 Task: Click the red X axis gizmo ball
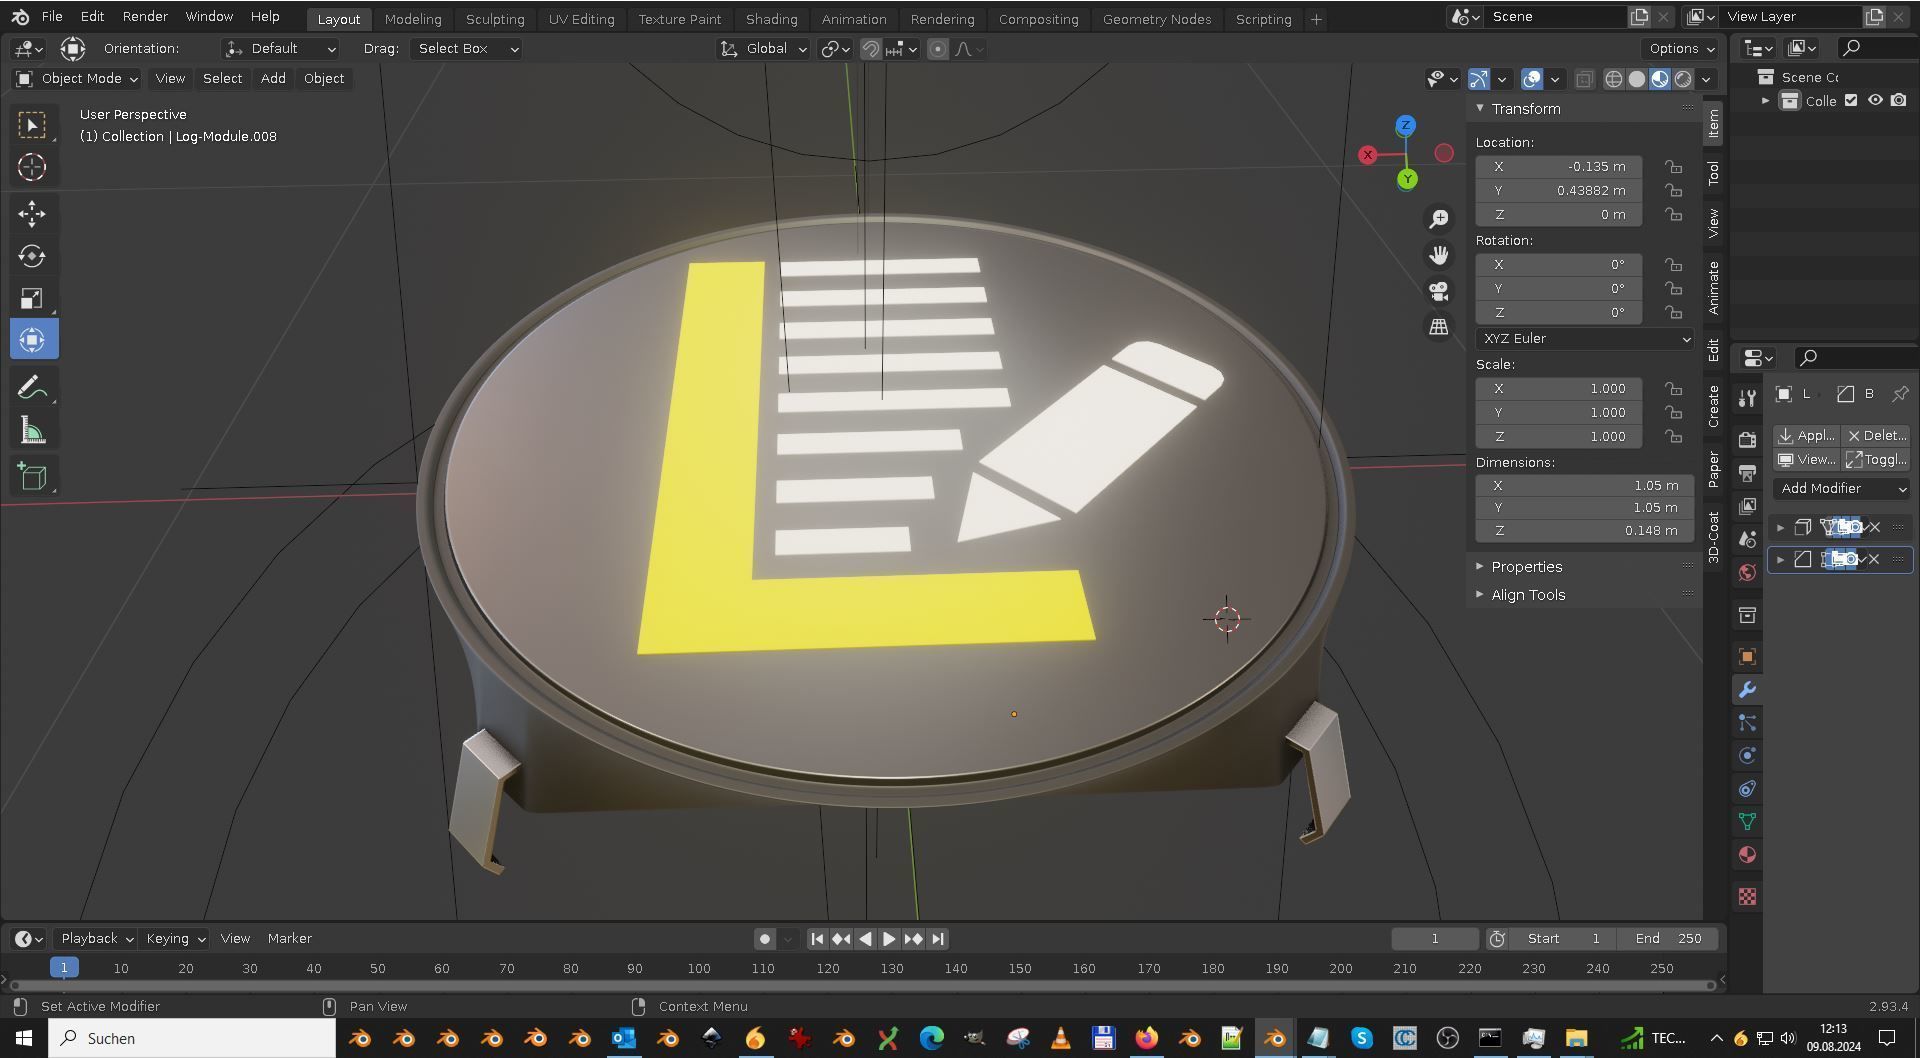pyautogui.click(x=1368, y=155)
